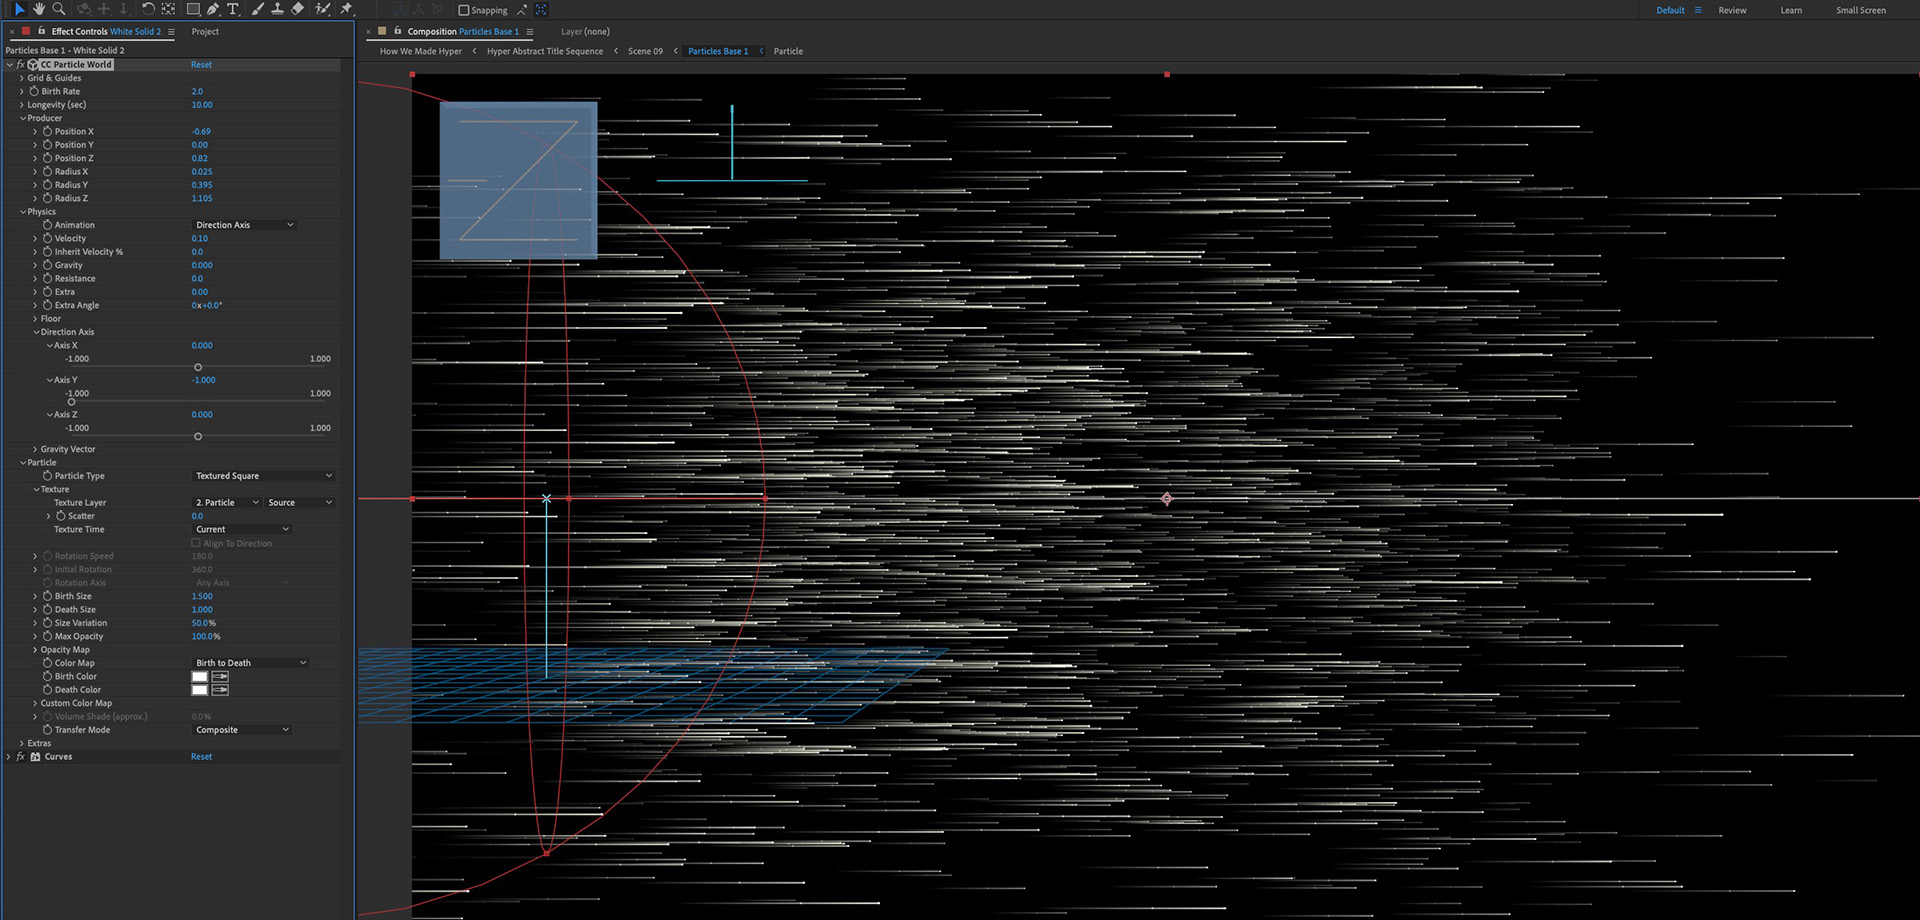Click the Max Opacity stopwatch icon
Viewport: 1920px width, 920px height.
47,636
